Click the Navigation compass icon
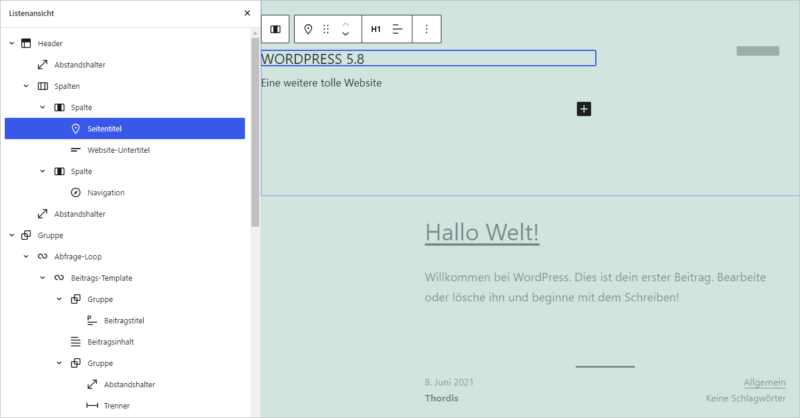This screenshot has height=418, width=800. click(76, 193)
